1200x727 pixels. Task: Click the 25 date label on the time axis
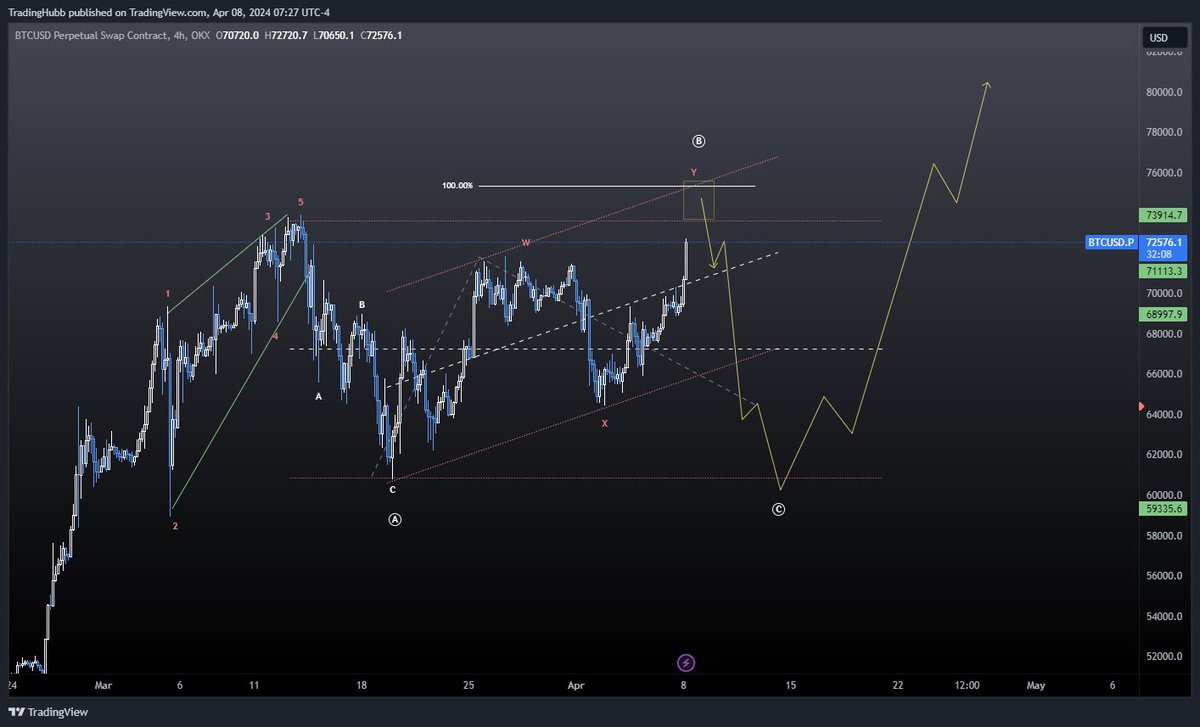[468, 685]
